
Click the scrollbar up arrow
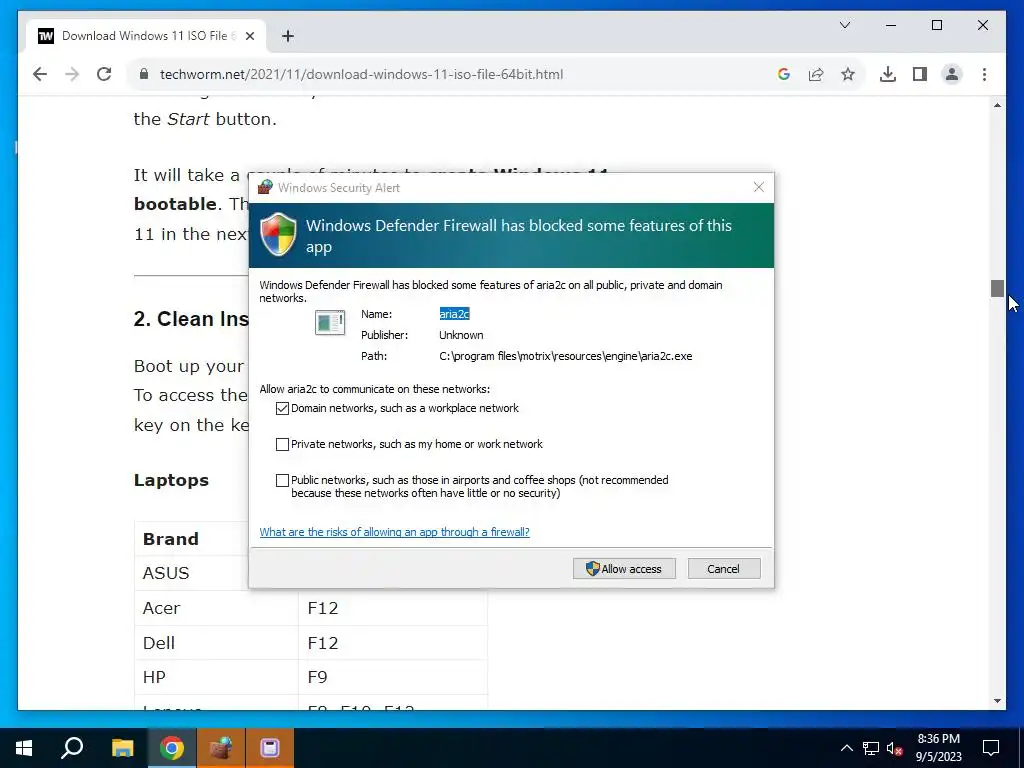tap(997, 105)
